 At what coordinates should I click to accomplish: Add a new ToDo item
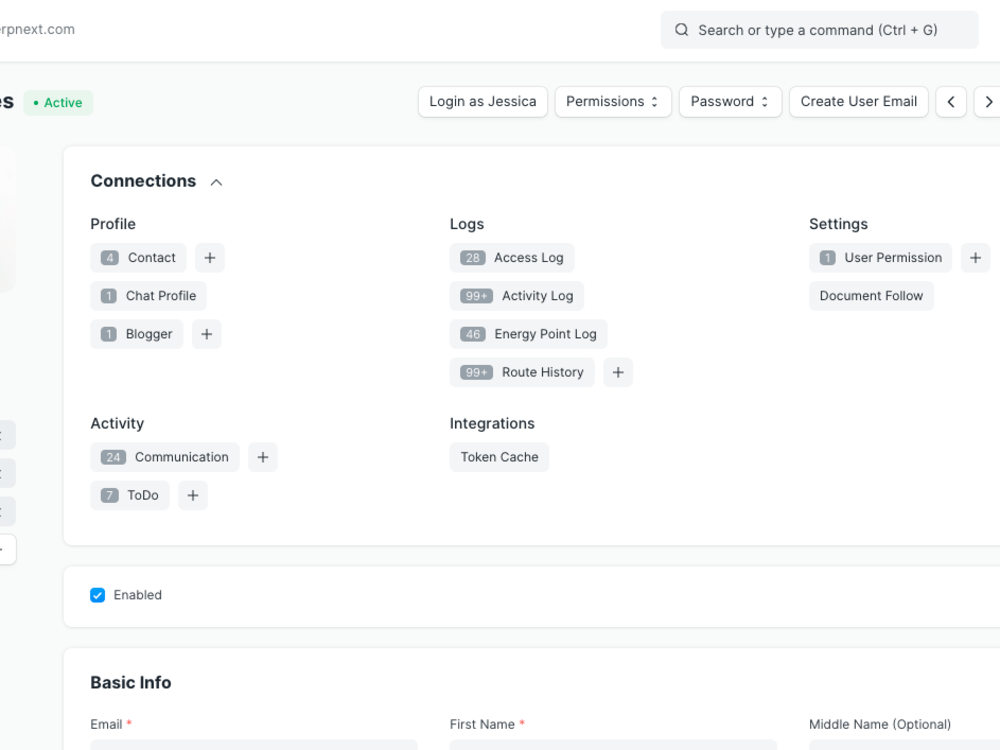pyautogui.click(x=192, y=495)
